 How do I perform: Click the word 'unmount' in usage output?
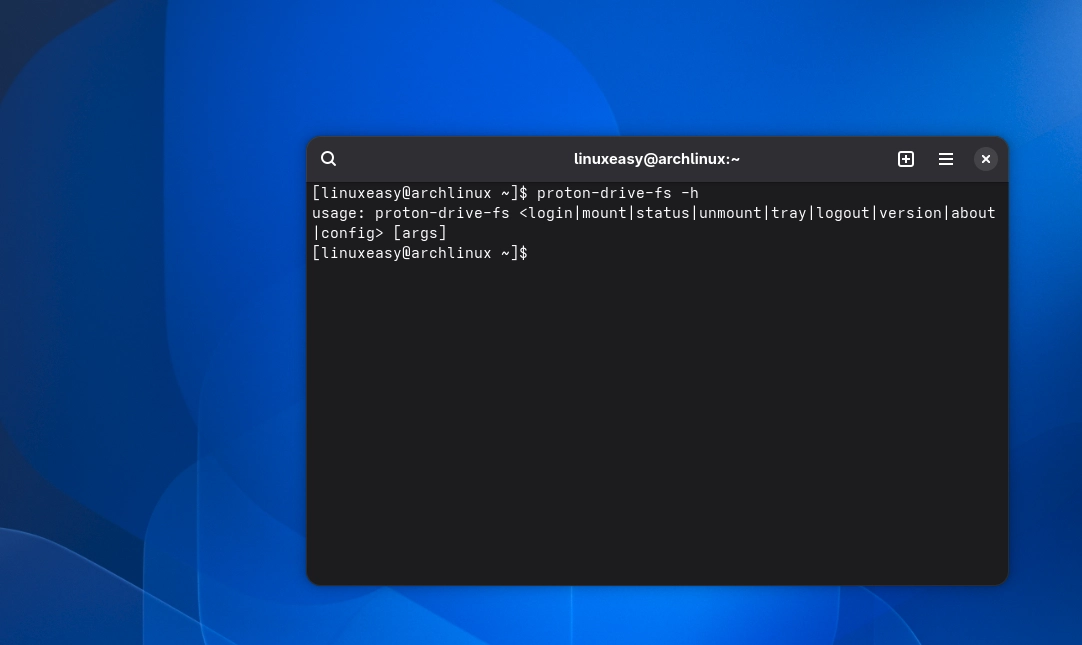730,213
